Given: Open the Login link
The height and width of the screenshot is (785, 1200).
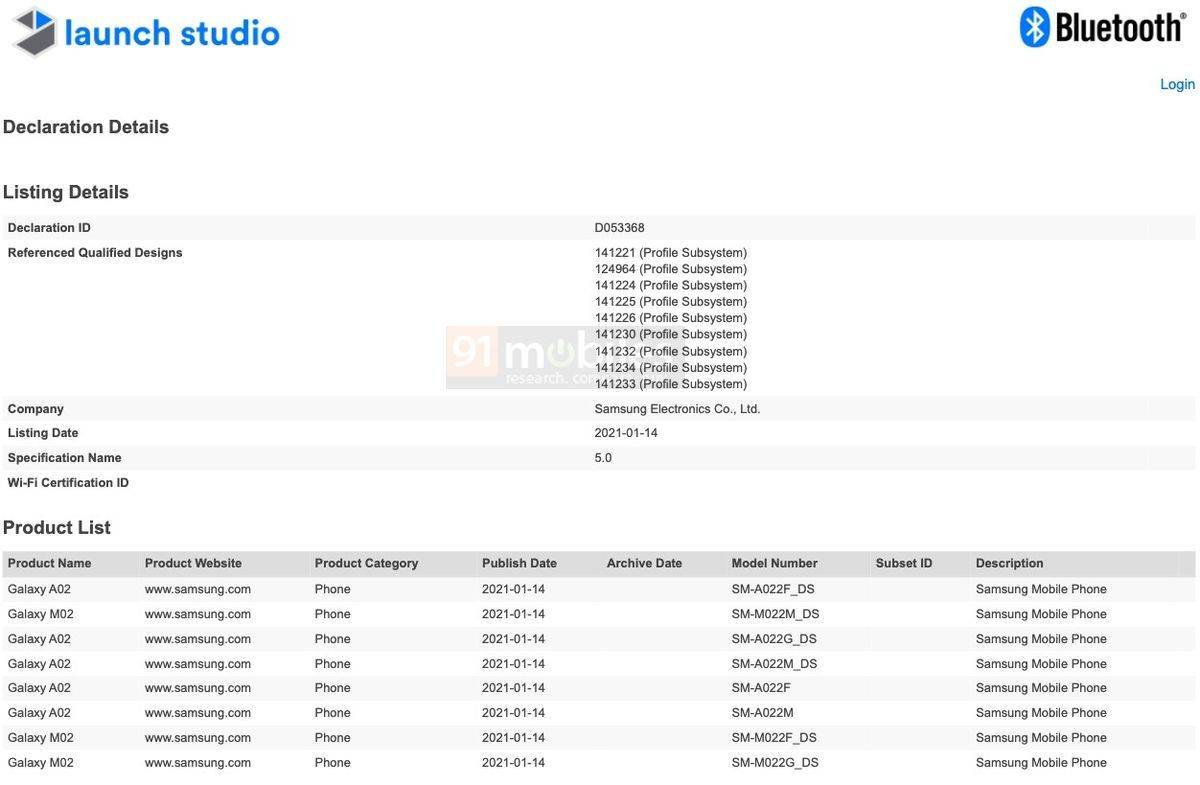Looking at the screenshot, I should (x=1177, y=84).
